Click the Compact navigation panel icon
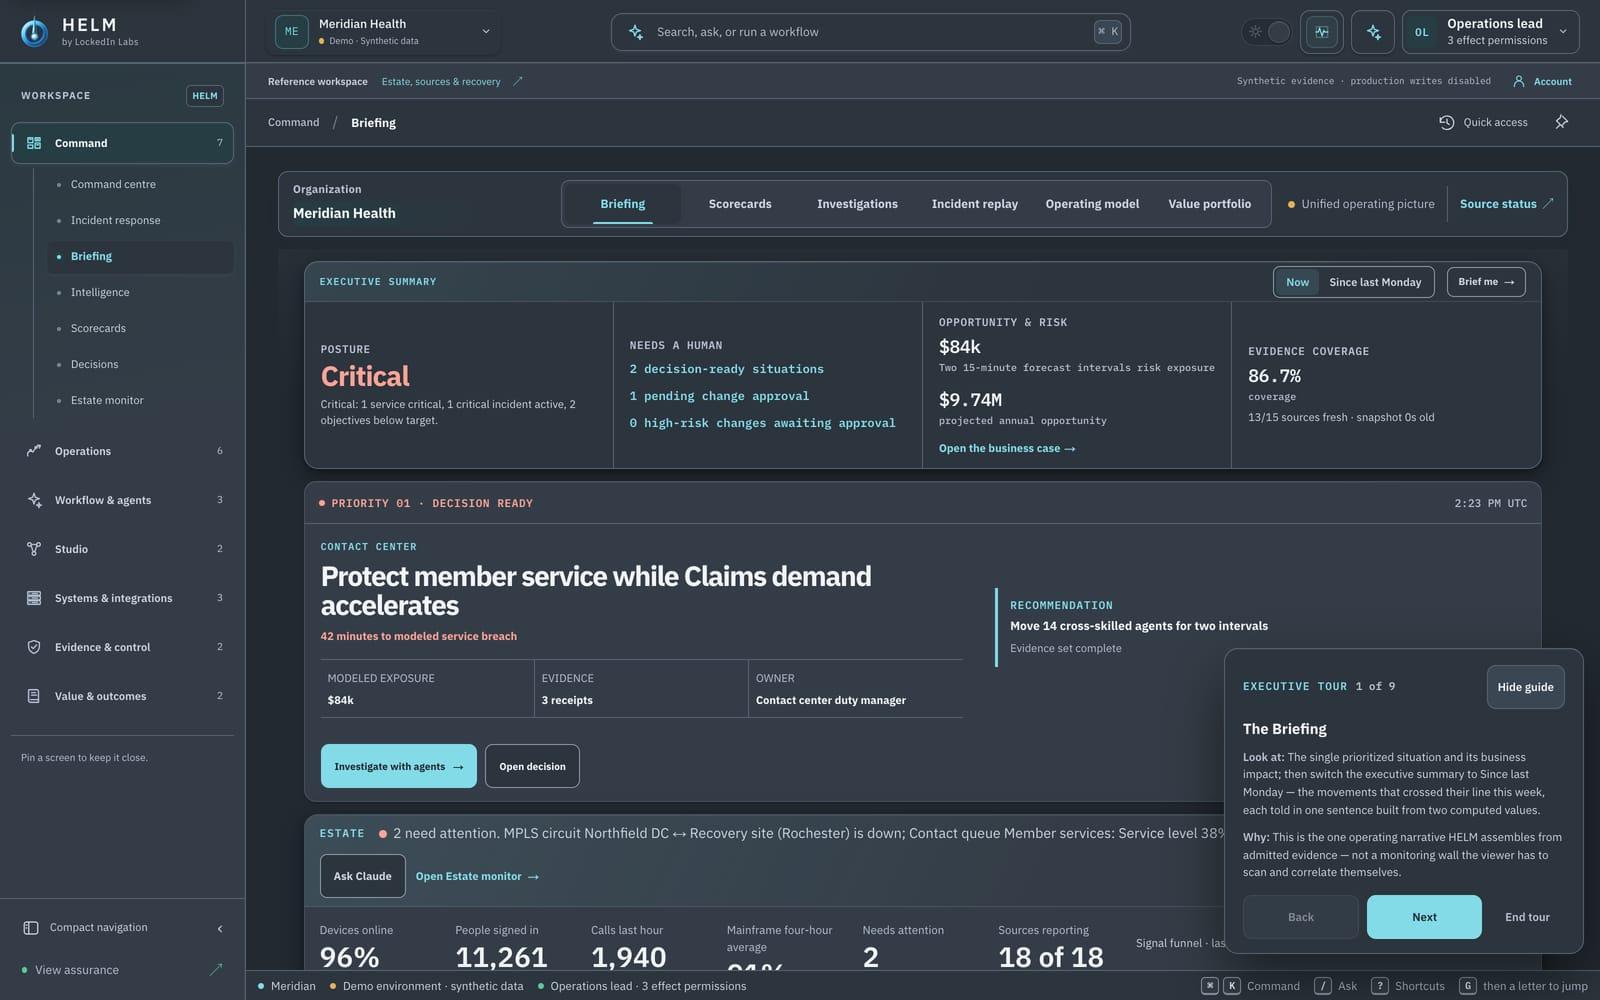 click(31, 928)
